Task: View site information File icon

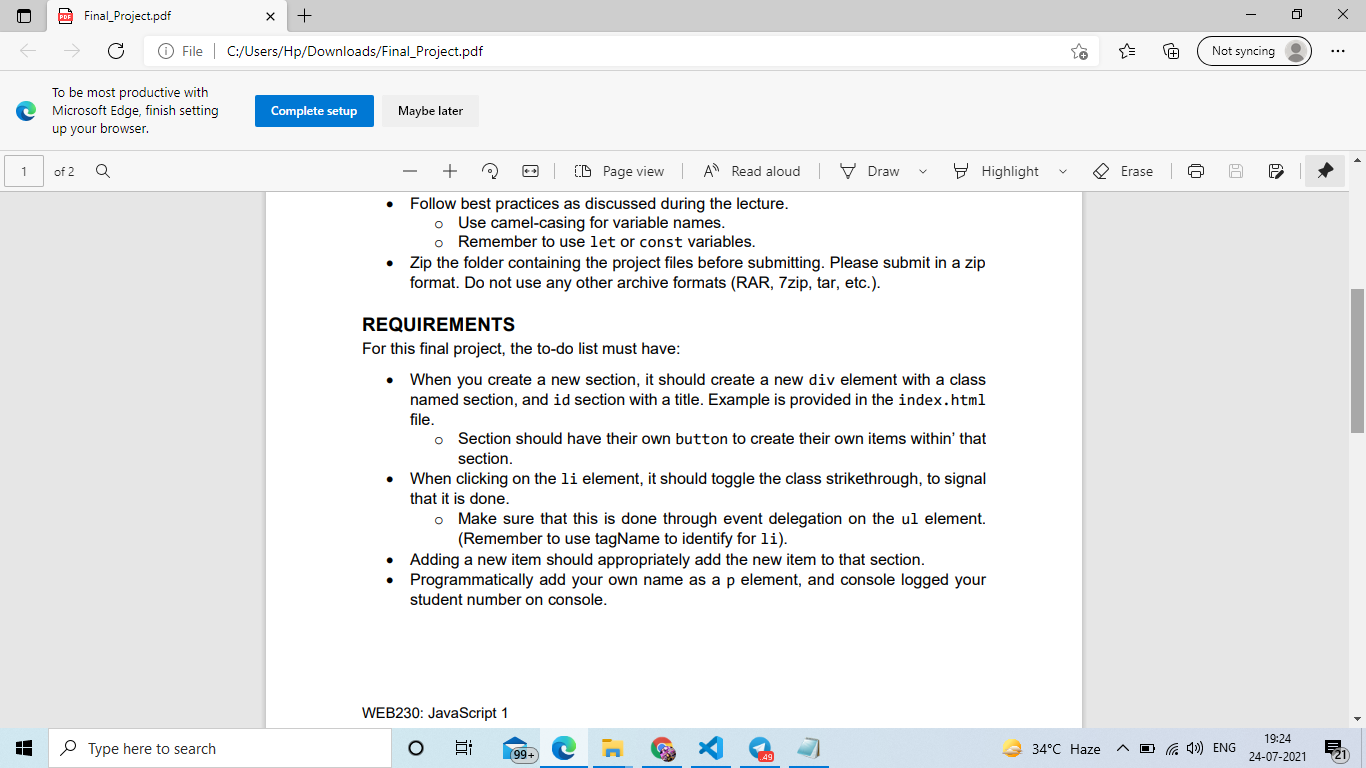Action: click(181, 51)
